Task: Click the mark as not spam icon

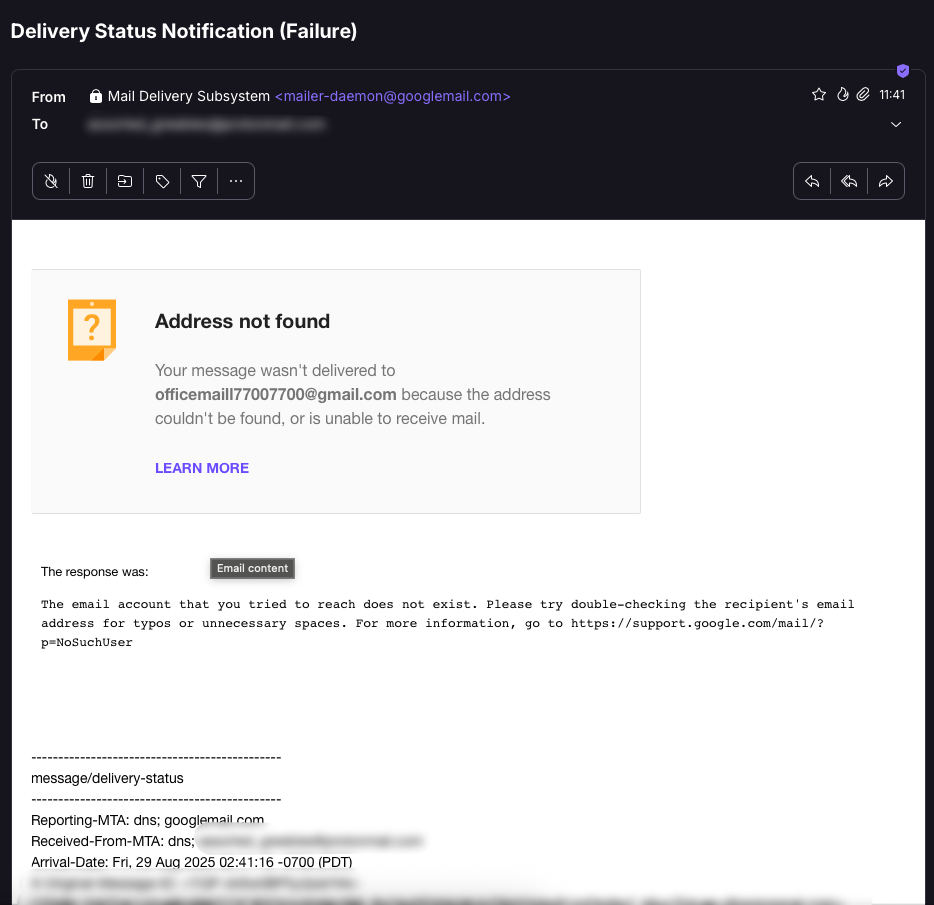Action: 51,181
